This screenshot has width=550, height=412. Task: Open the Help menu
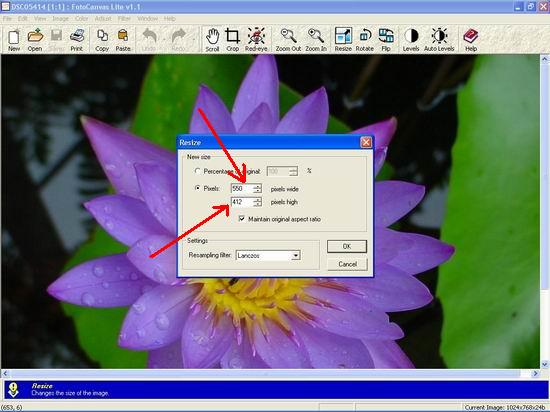(x=169, y=19)
